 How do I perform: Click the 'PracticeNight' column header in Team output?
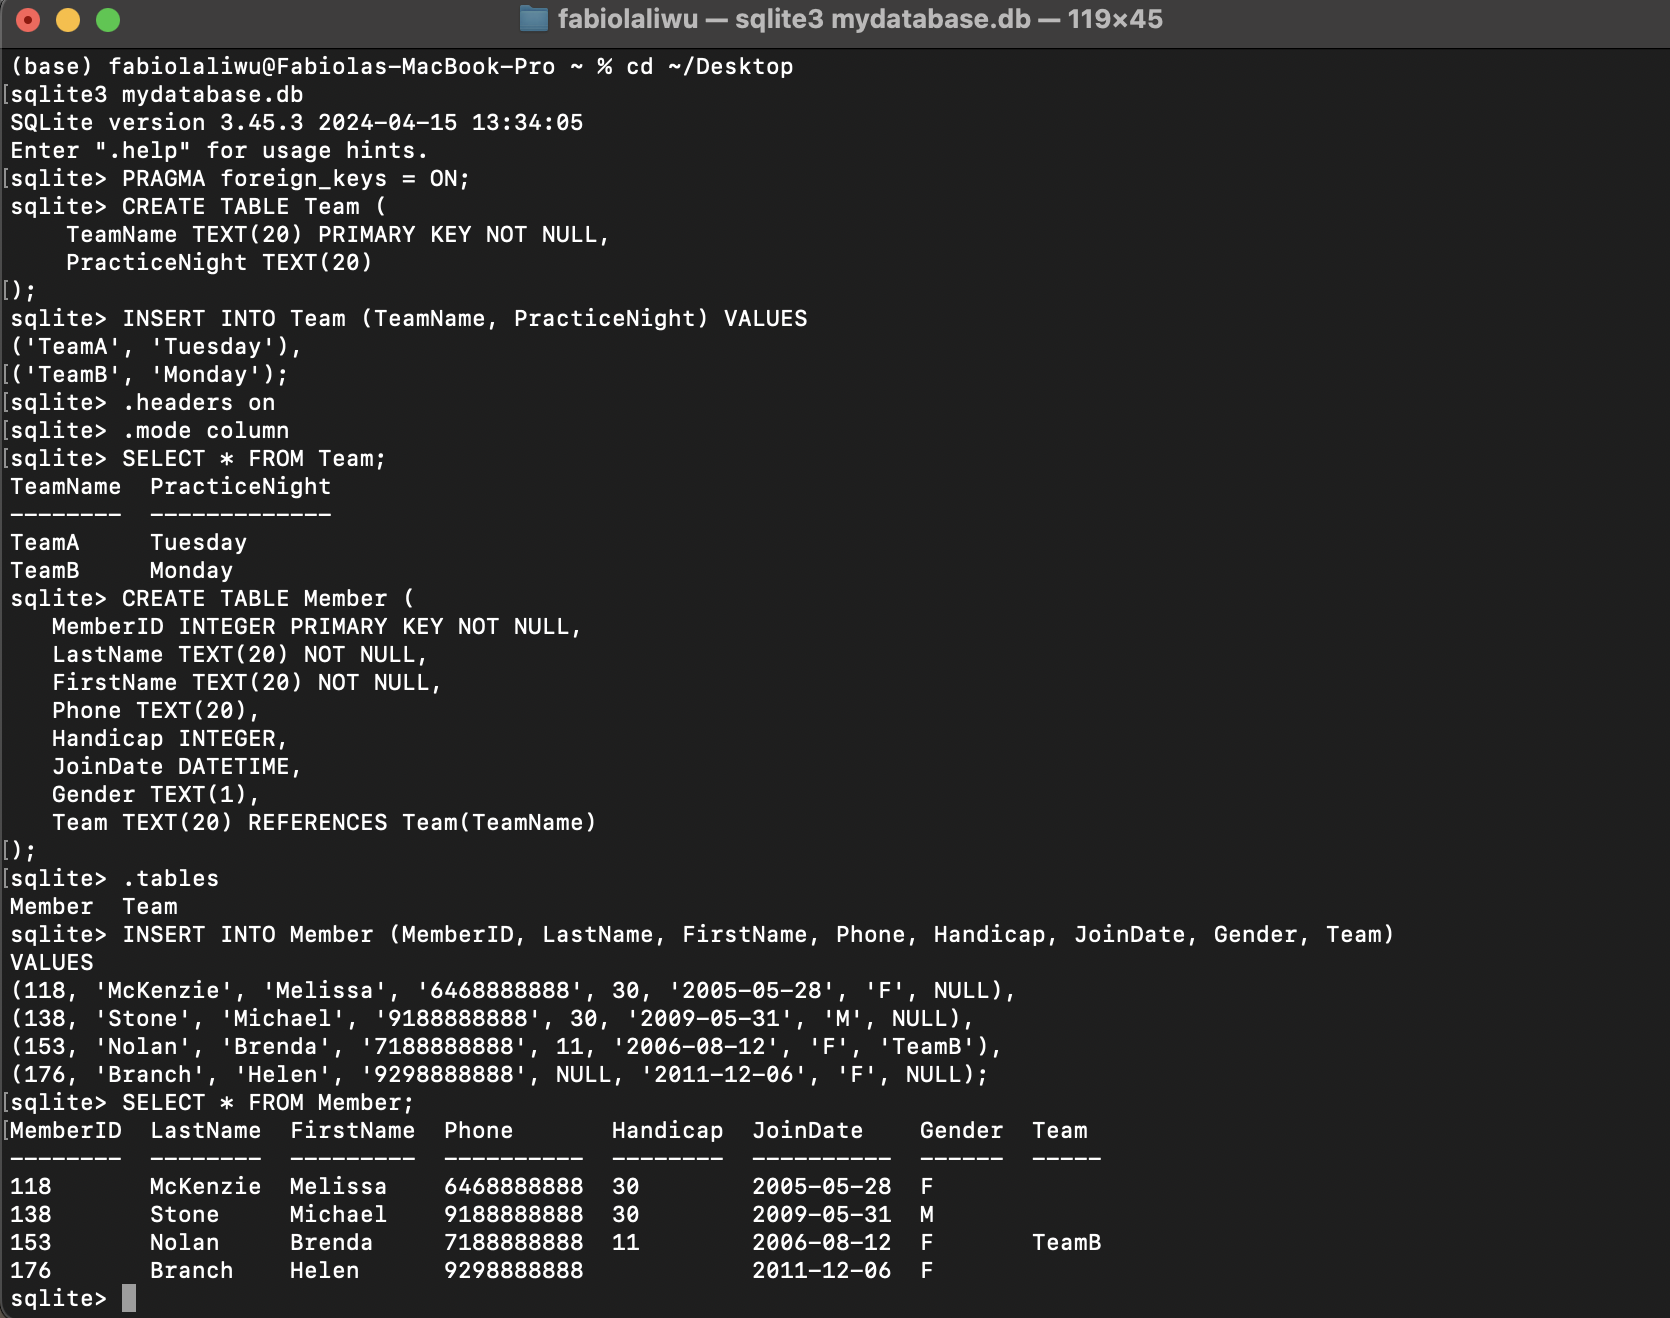240,487
